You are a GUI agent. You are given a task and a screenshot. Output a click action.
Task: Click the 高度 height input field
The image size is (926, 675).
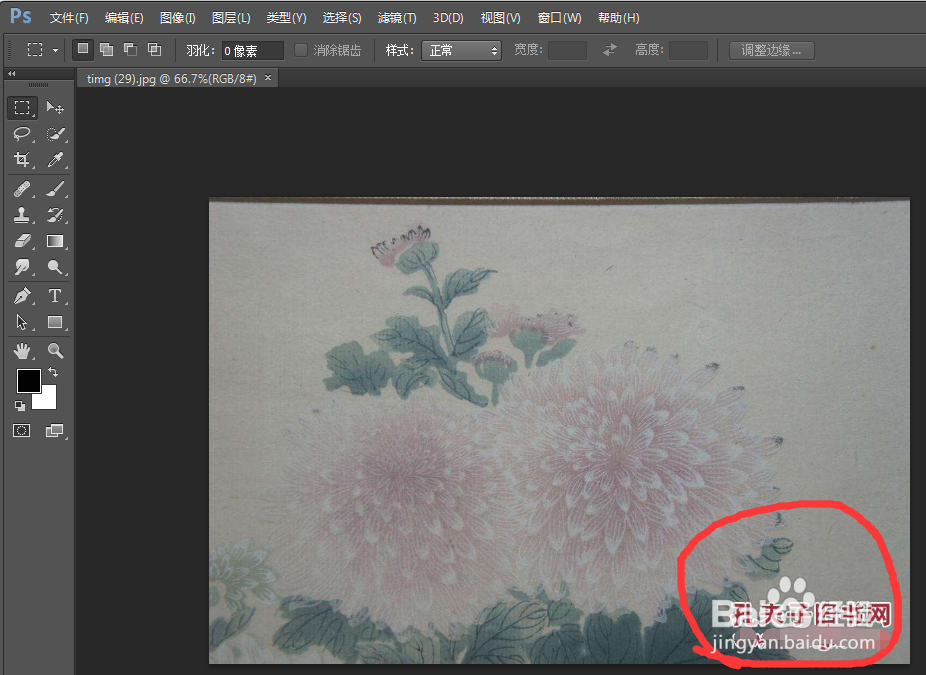click(688, 50)
